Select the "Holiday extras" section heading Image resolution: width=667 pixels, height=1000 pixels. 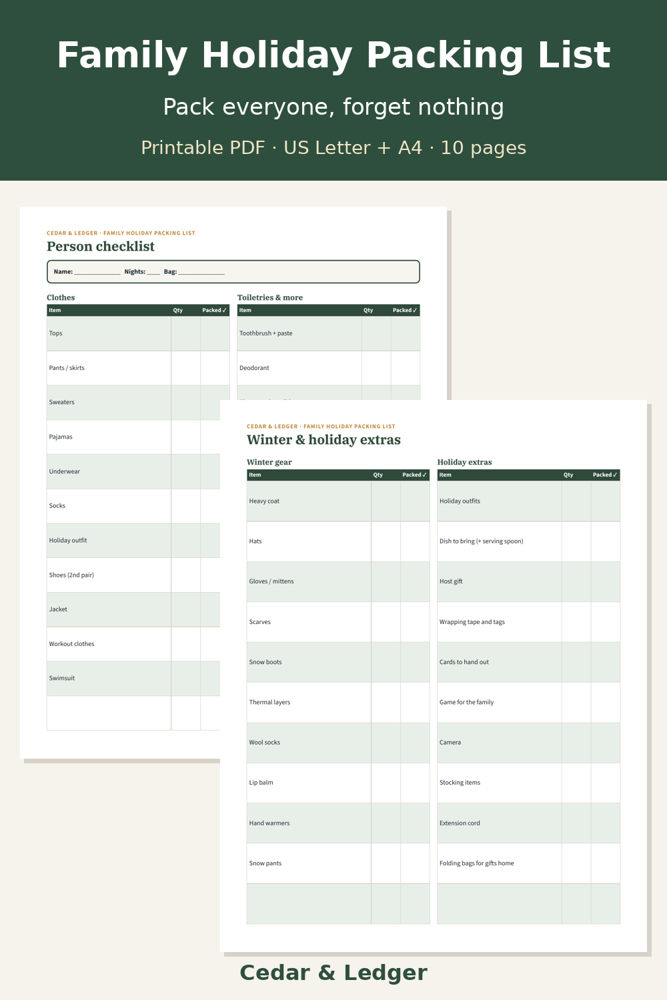[464, 462]
